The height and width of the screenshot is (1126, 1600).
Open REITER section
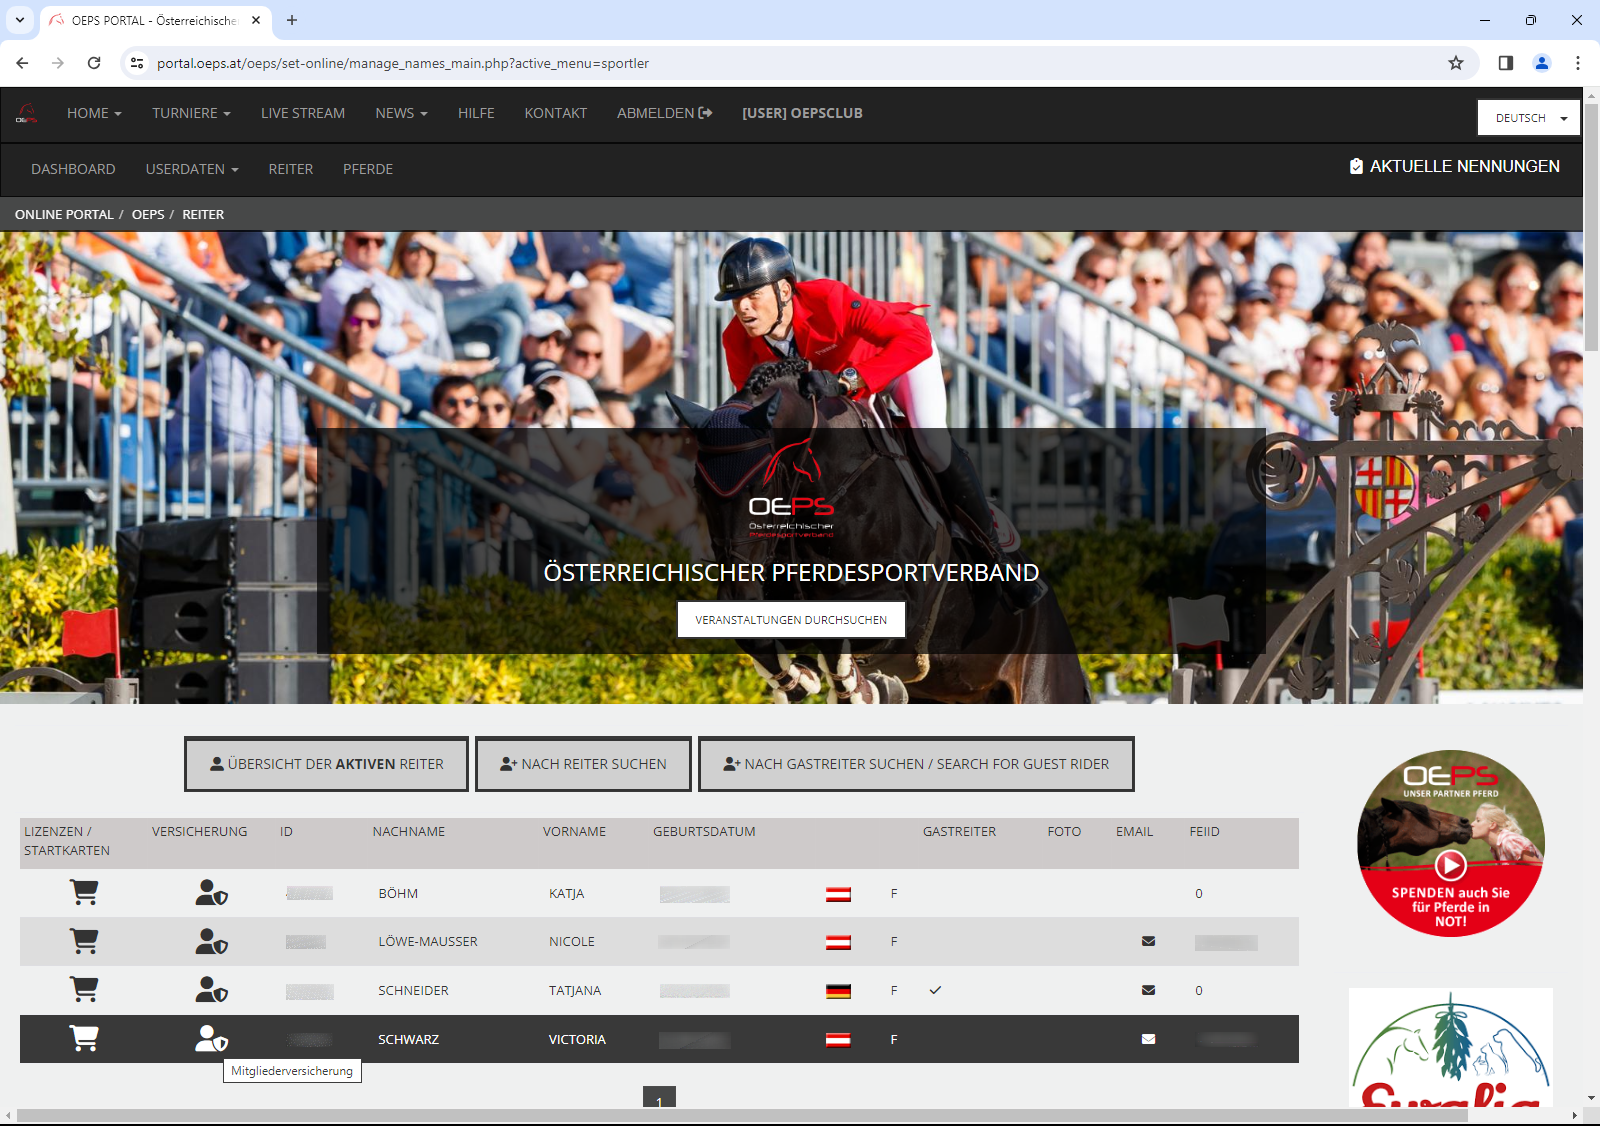tap(291, 169)
